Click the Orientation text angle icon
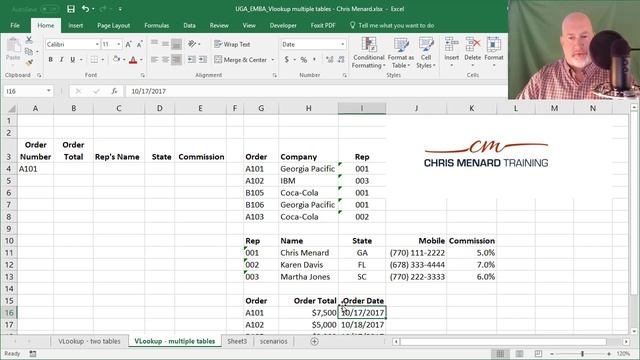This screenshot has width=640, height=360. click(x=192, y=44)
